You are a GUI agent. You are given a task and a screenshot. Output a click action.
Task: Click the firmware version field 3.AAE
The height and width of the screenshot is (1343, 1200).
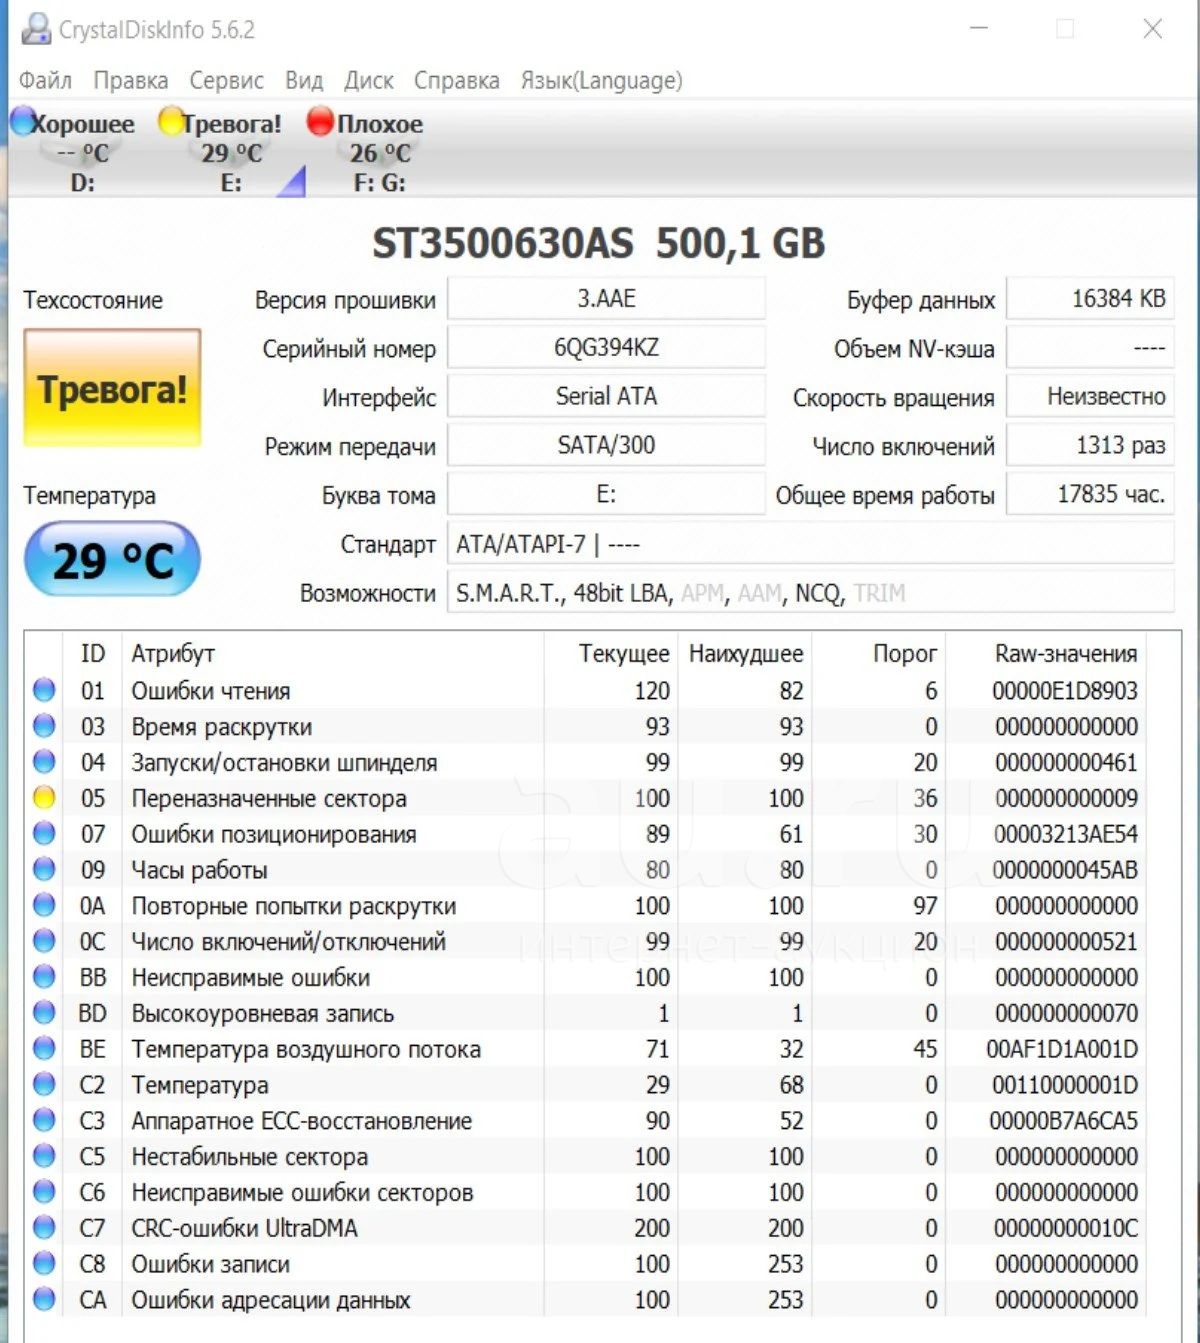[606, 298]
